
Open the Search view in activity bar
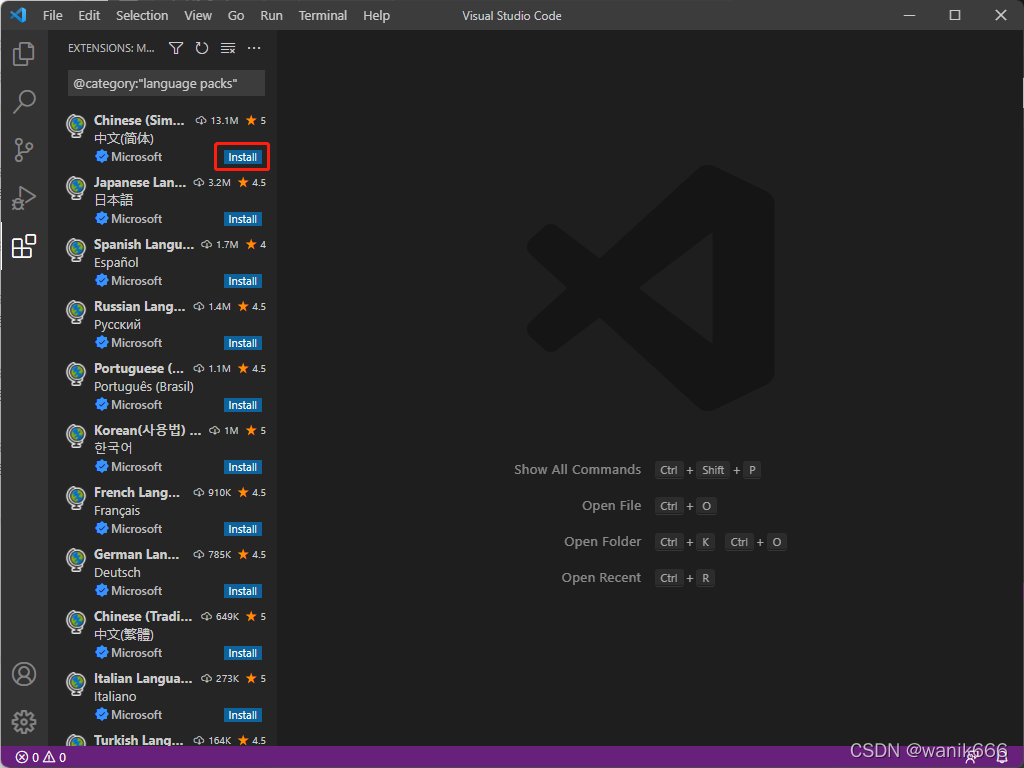(24, 102)
